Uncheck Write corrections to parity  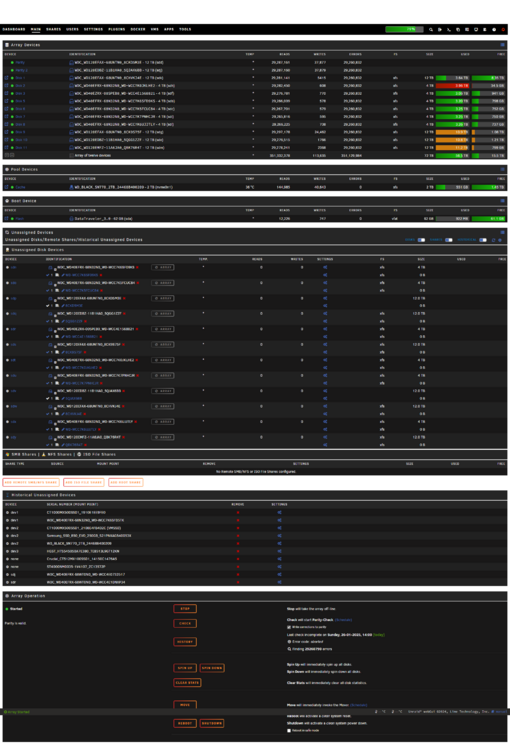pos(289,627)
